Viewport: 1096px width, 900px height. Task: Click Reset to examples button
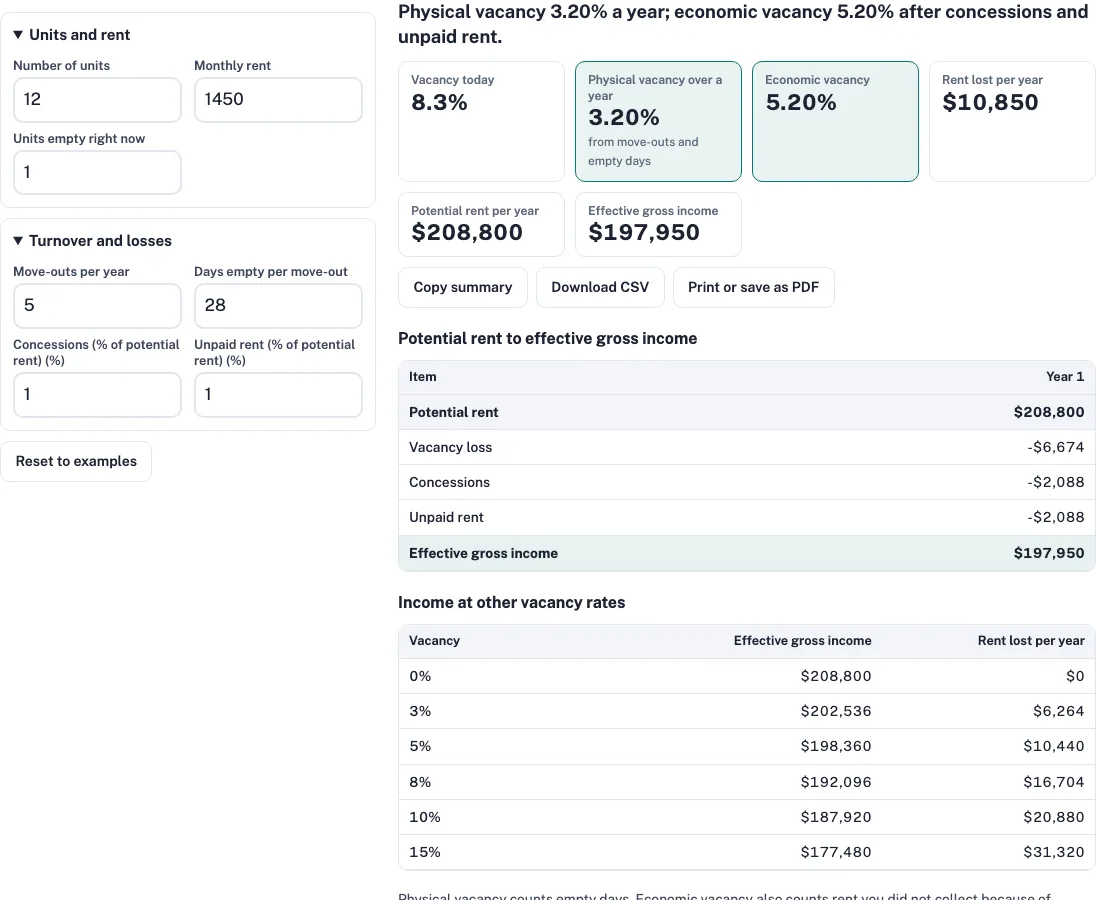click(76, 461)
